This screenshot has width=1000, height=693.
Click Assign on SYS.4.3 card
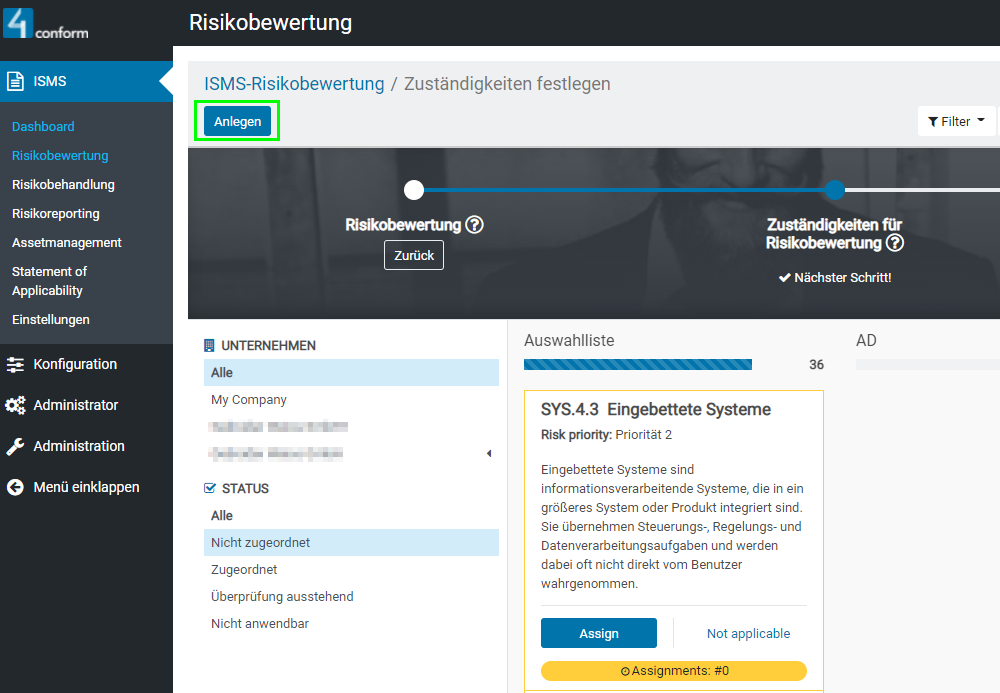[x=598, y=633]
